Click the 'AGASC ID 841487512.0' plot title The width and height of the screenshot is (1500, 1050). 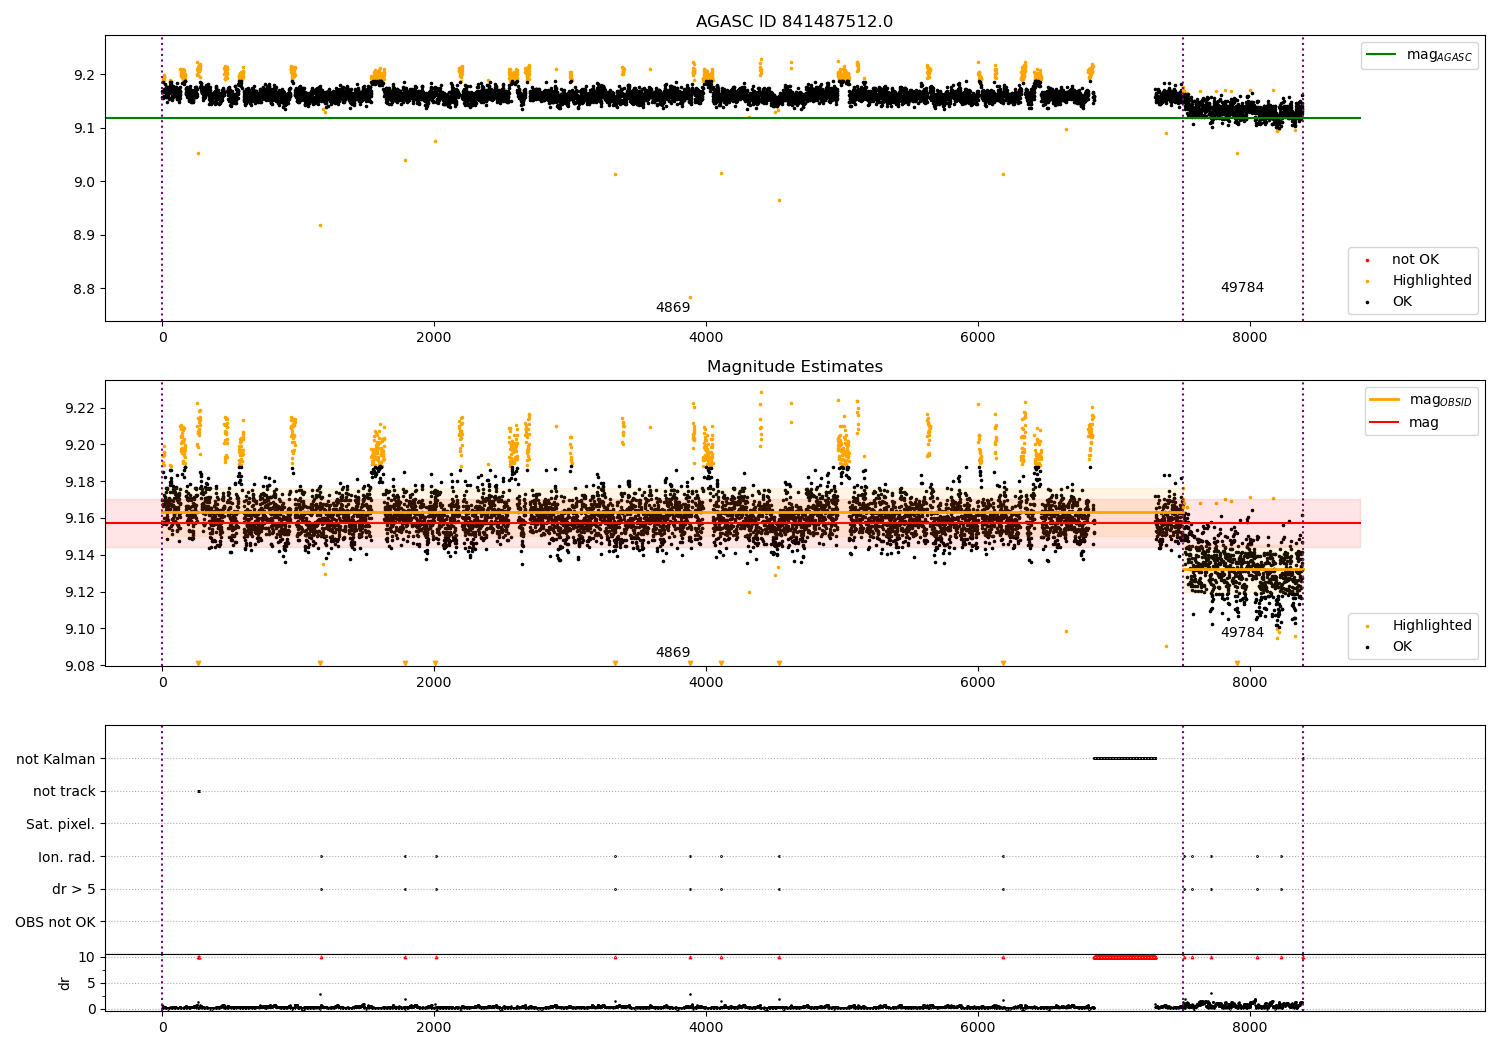(794, 22)
